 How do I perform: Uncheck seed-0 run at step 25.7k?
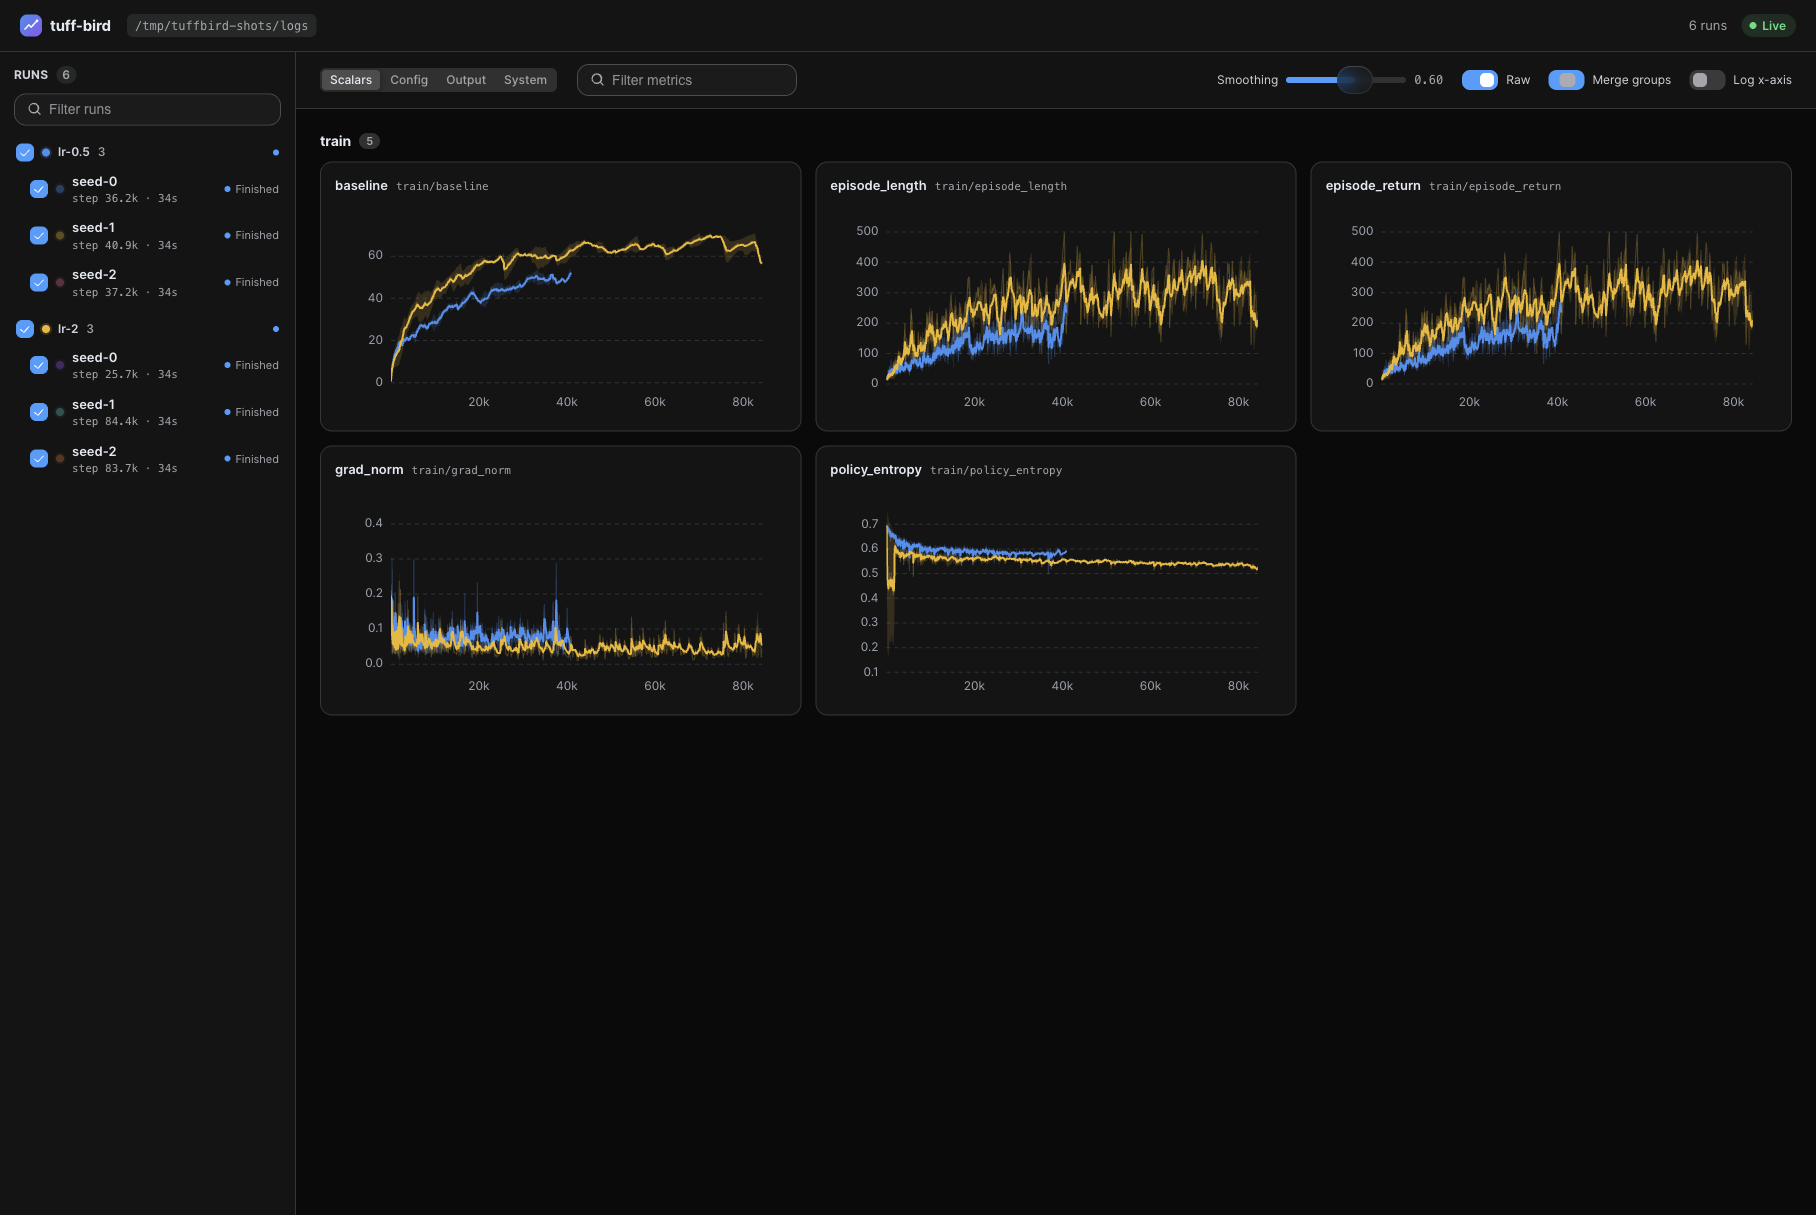[39, 365]
